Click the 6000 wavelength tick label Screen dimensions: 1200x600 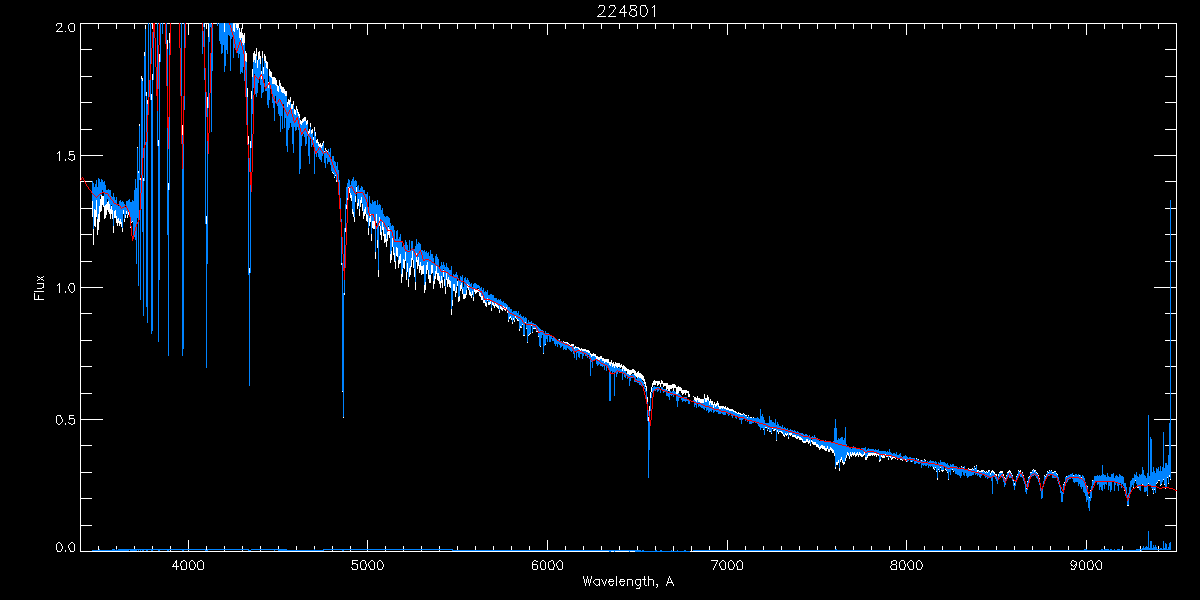point(547,565)
